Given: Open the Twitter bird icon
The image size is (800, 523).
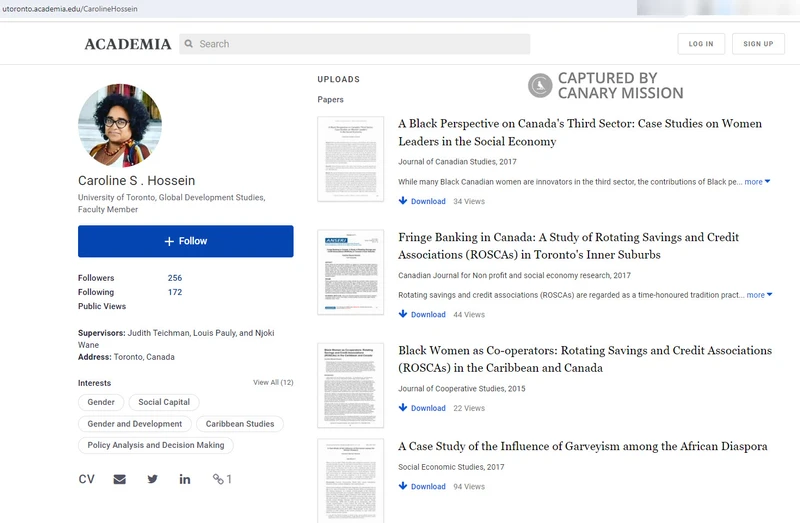Looking at the screenshot, I should point(153,479).
